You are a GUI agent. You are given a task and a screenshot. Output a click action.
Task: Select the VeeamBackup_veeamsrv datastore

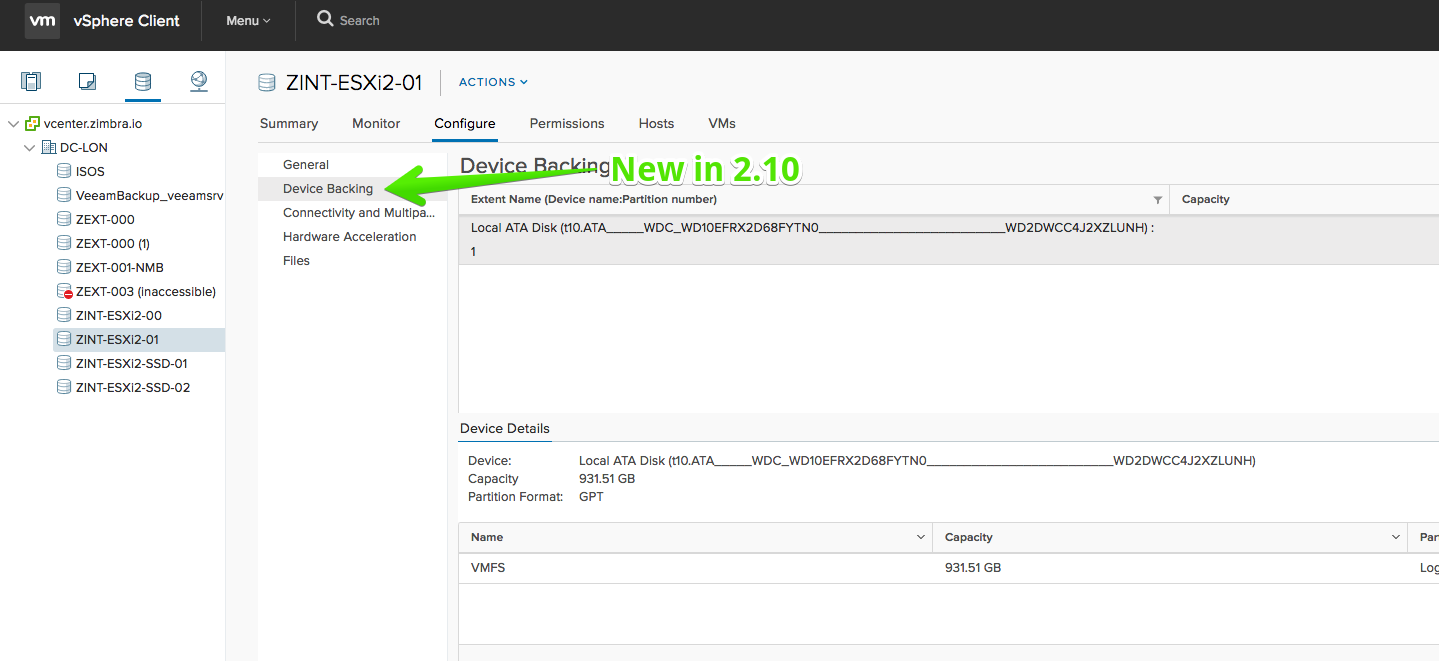150,195
